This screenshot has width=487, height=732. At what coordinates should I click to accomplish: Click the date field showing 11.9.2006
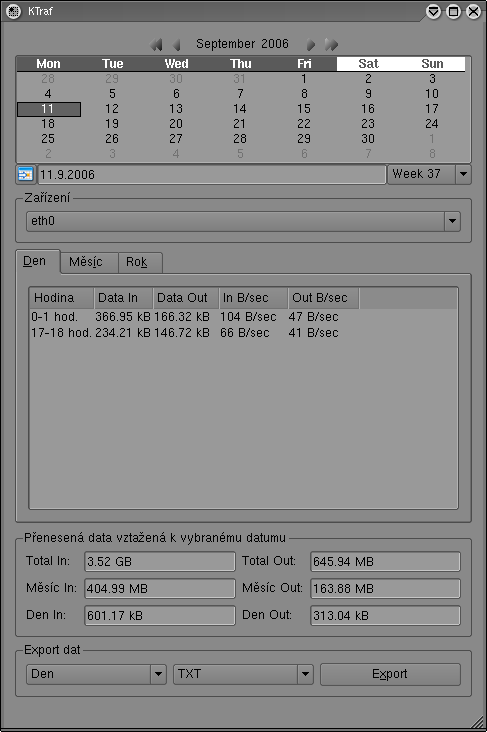point(212,175)
